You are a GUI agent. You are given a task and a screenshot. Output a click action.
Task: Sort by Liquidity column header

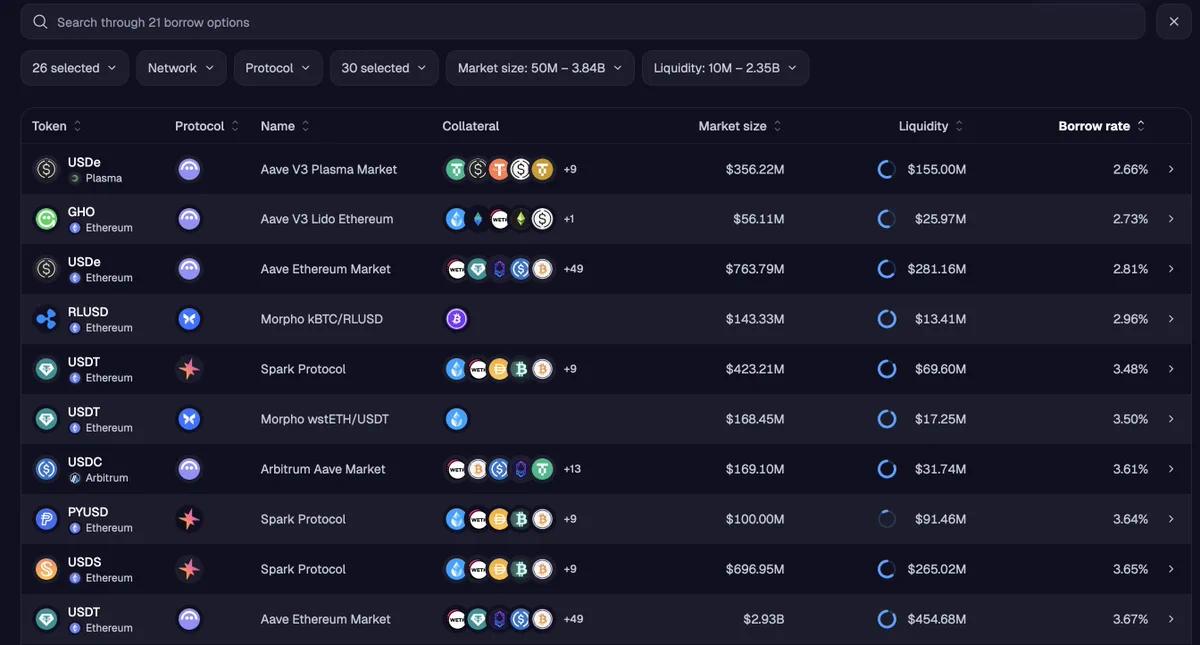[931, 126]
